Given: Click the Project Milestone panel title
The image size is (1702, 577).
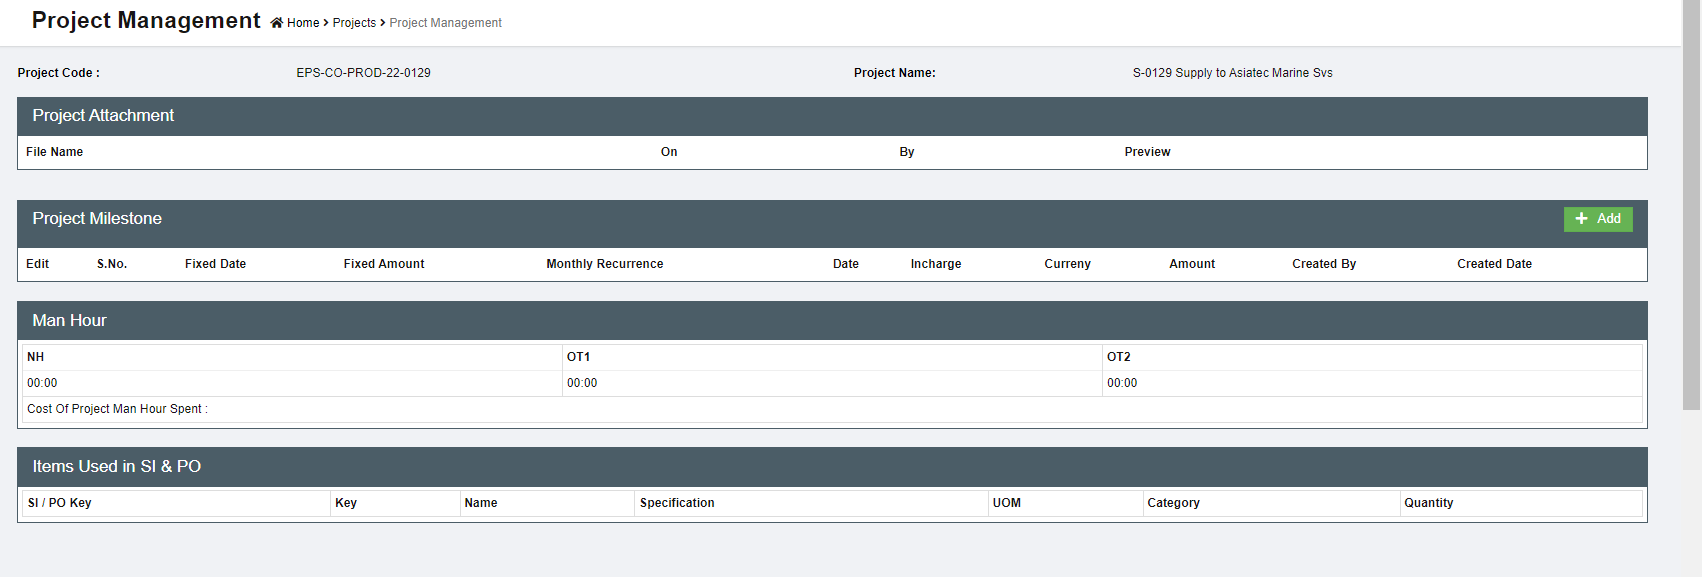Looking at the screenshot, I should 97,219.
